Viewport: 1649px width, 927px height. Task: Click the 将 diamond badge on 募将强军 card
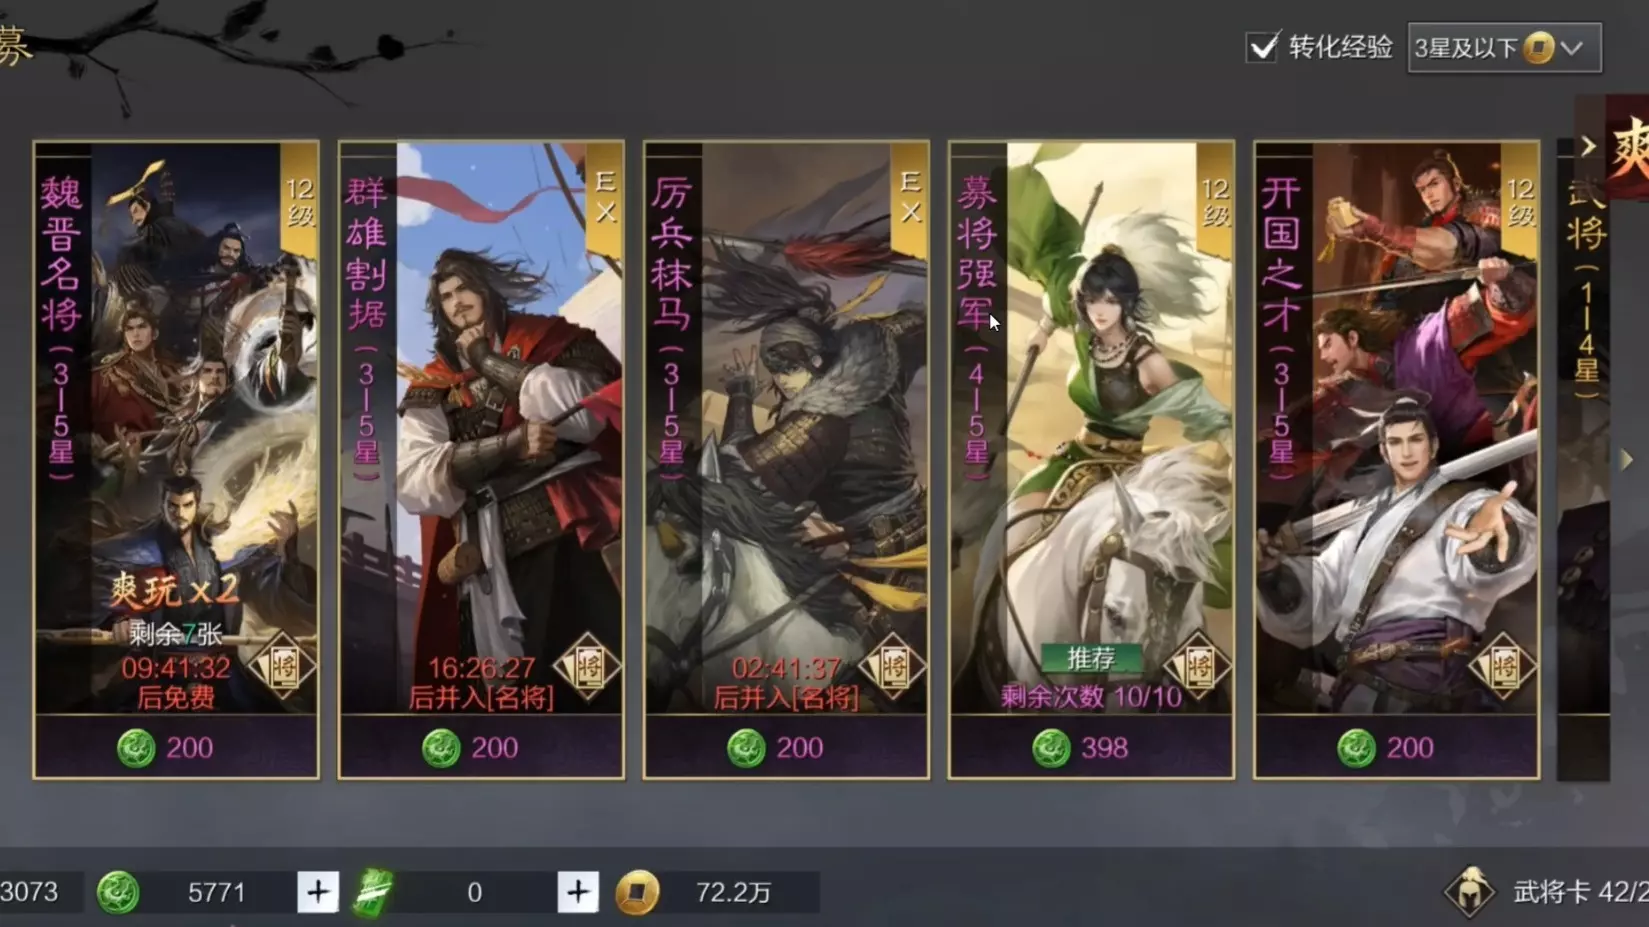[x=1198, y=665]
